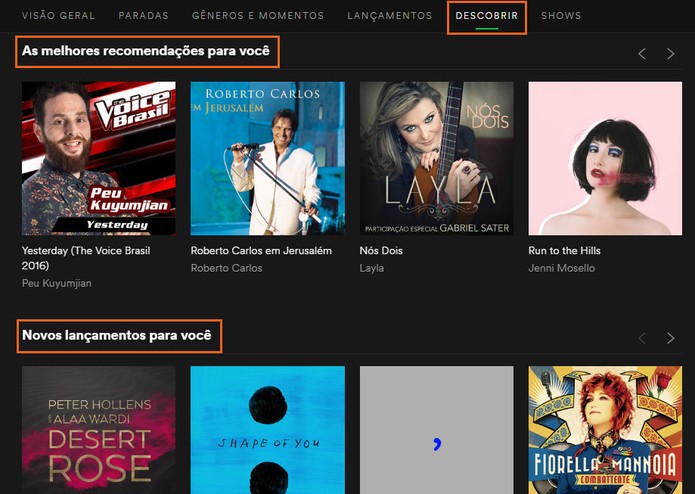Click the Run to the Hills title
The width and height of the screenshot is (695, 494).
coord(564,250)
